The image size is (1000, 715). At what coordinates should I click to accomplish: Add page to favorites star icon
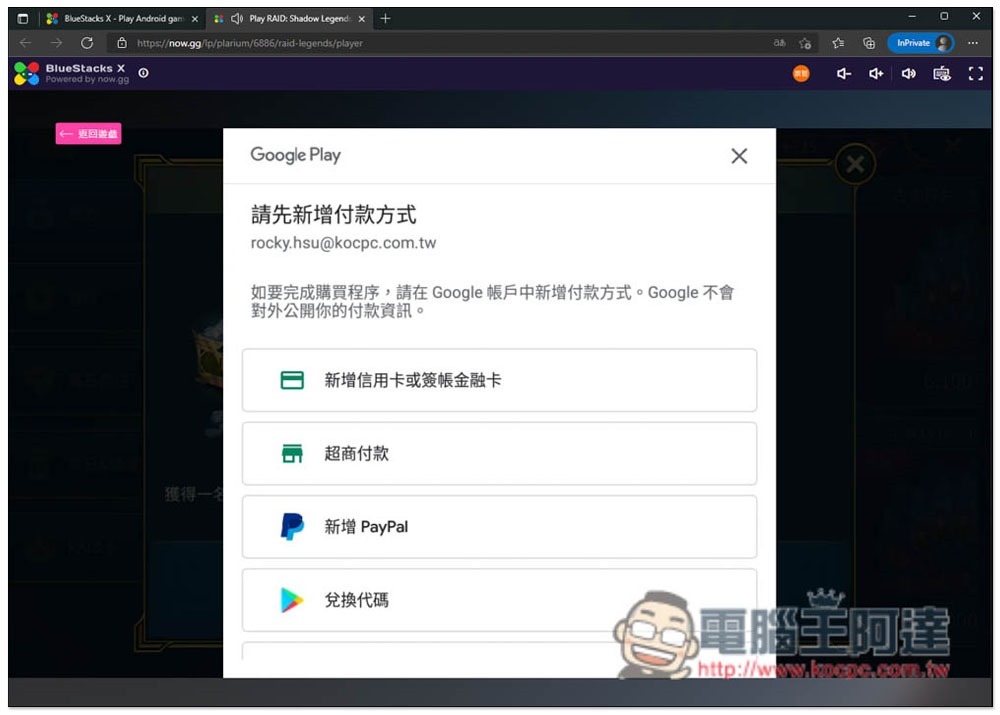point(805,43)
